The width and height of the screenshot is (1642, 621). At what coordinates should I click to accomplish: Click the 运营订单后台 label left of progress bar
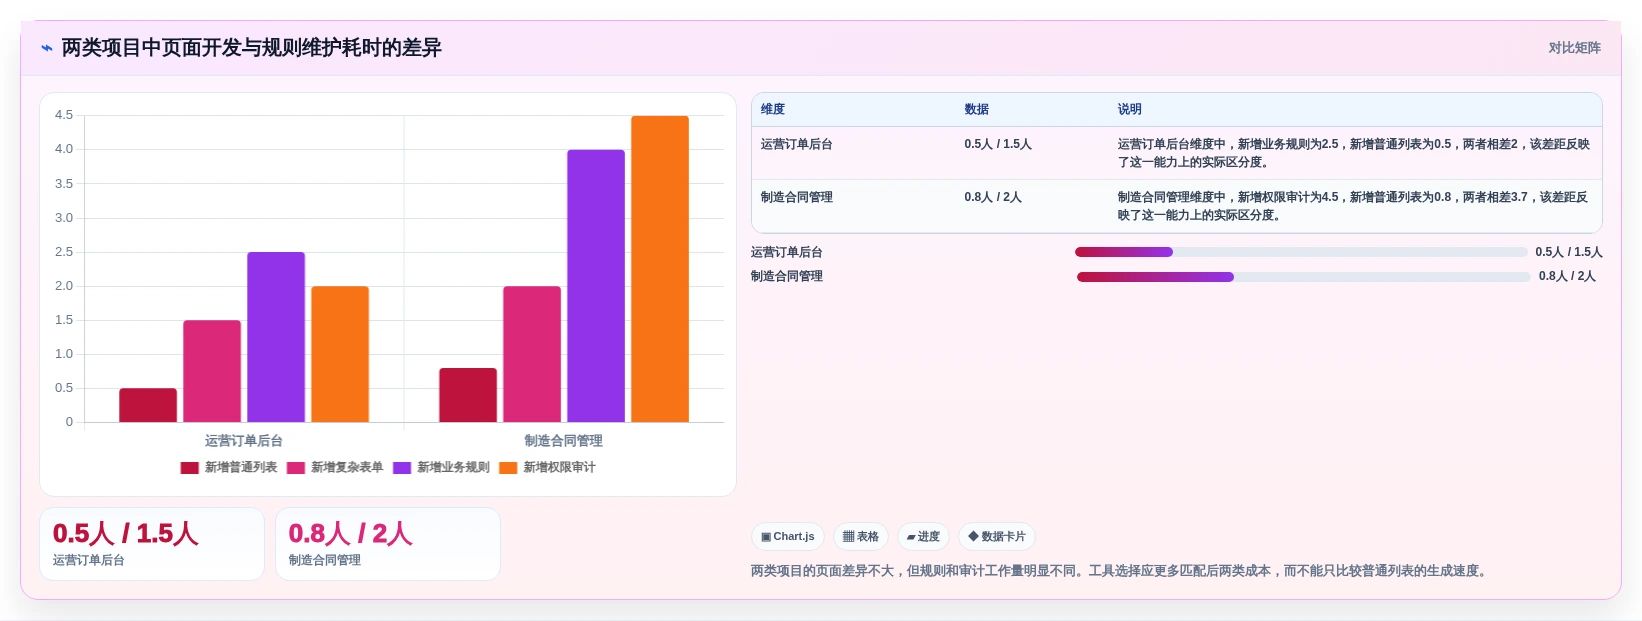click(787, 253)
